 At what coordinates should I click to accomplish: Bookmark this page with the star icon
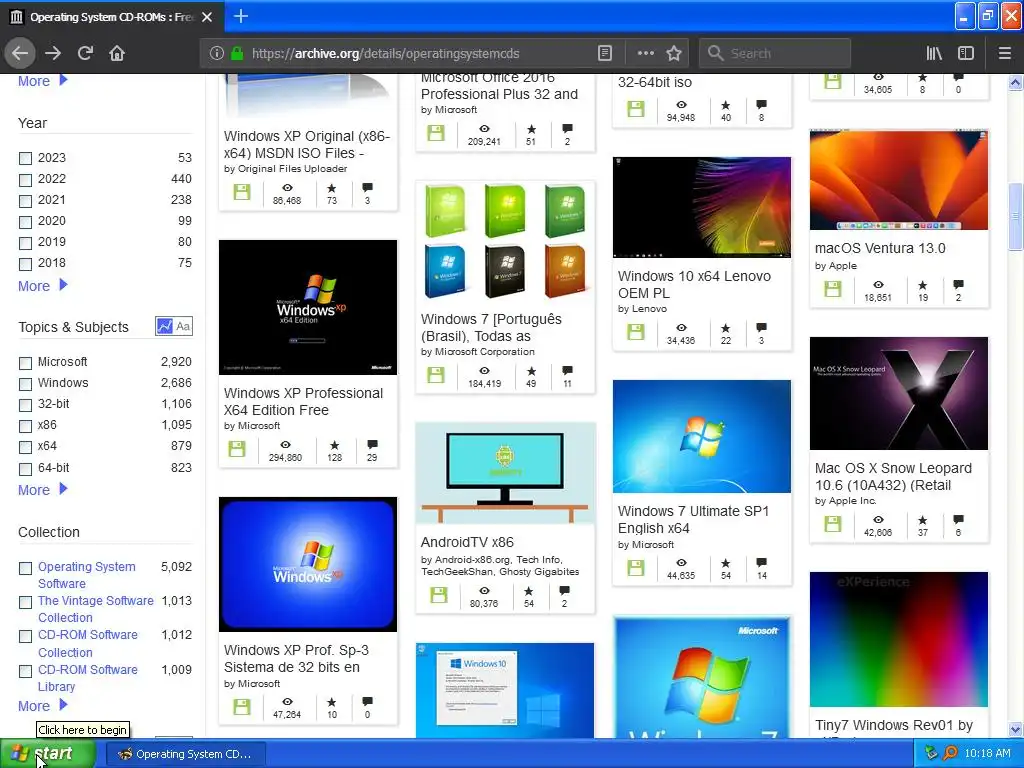pyautogui.click(x=674, y=54)
